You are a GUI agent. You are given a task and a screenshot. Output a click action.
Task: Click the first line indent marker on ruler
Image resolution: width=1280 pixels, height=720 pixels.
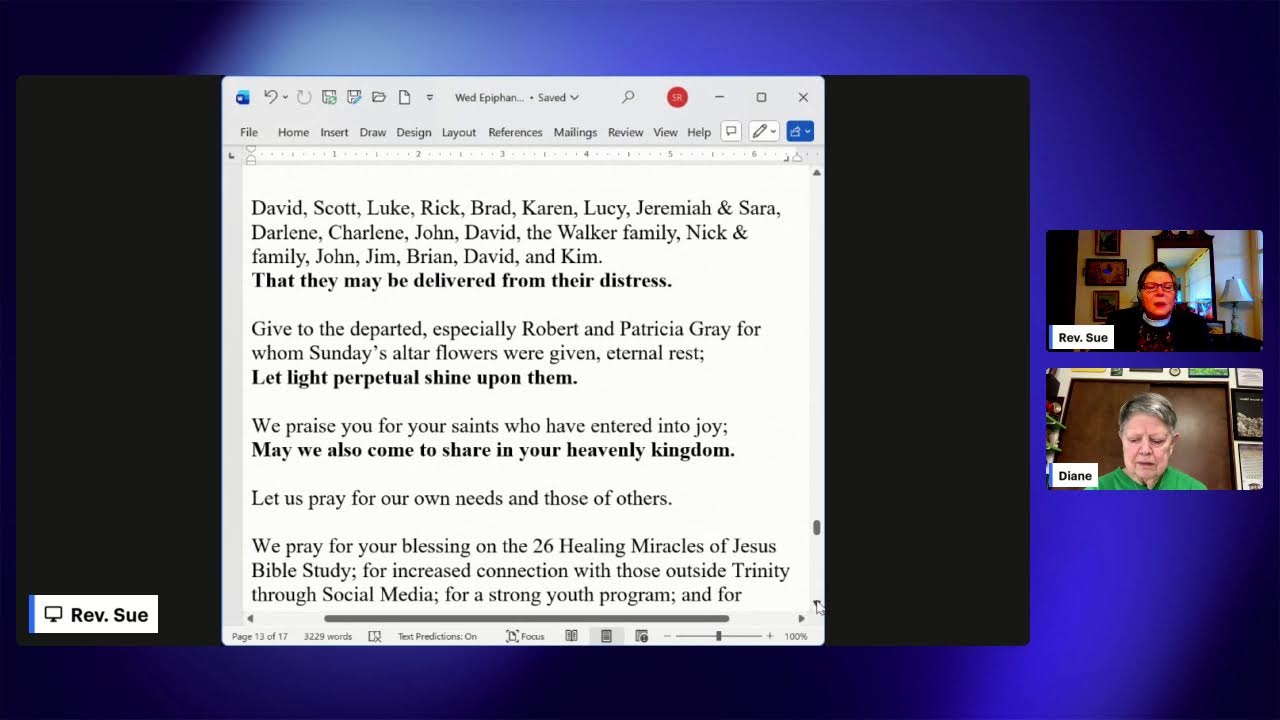point(251,150)
